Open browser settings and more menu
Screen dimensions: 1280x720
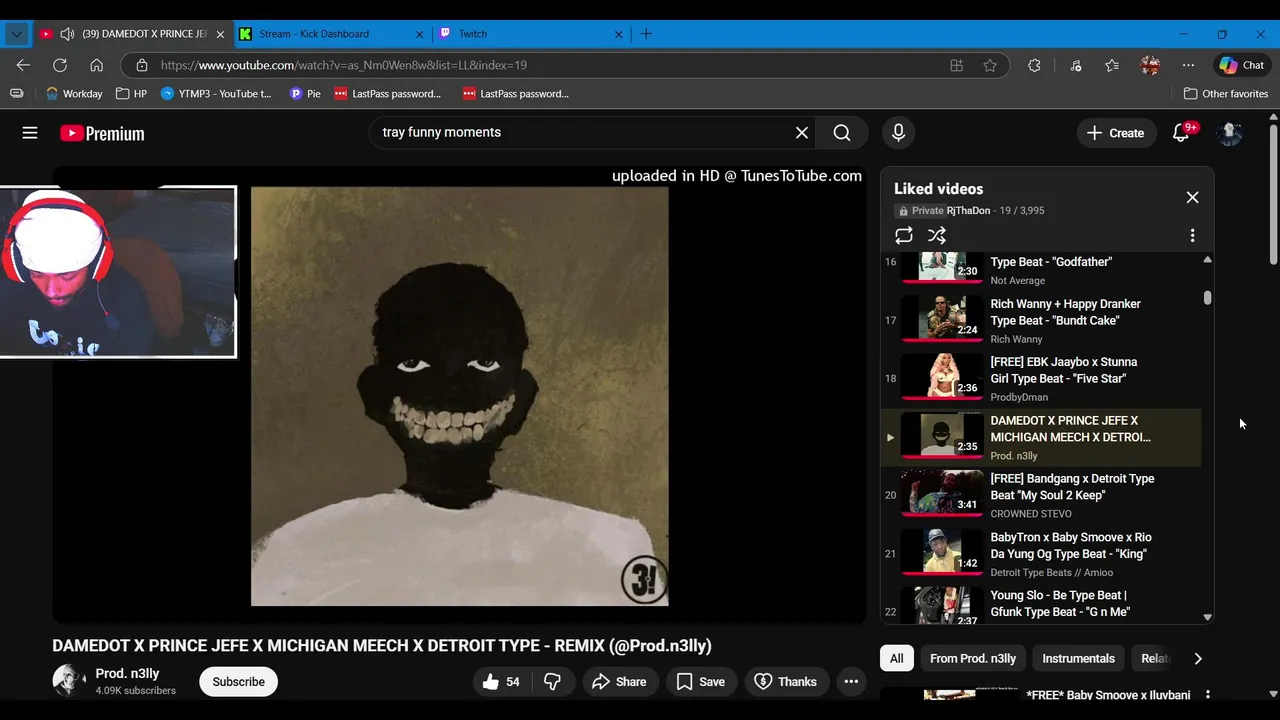pyautogui.click(x=1188, y=65)
